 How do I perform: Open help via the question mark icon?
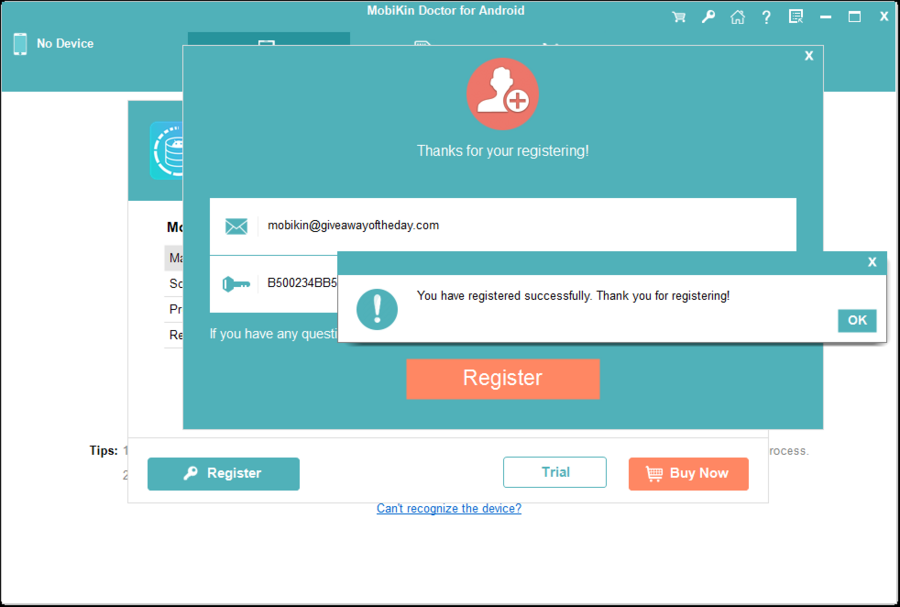click(x=766, y=16)
